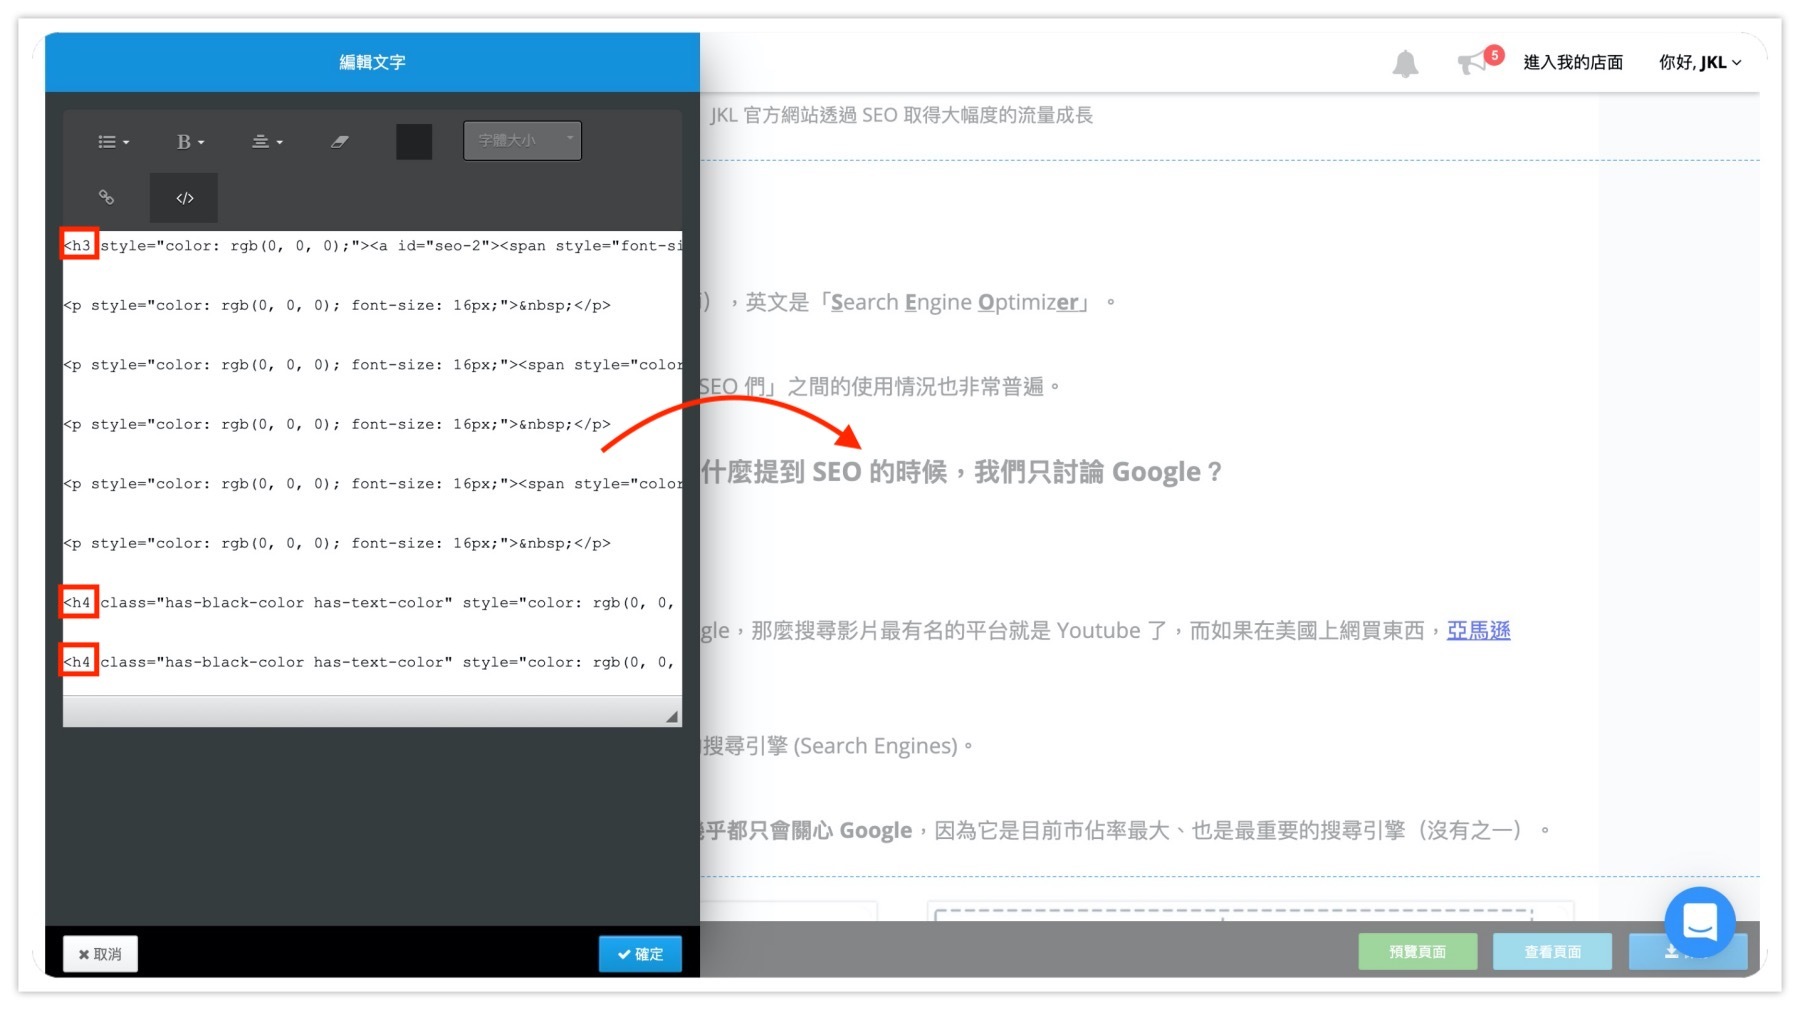The image size is (1800, 1010).
Task: Open the text alignment dropdown
Action: point(266,142)
